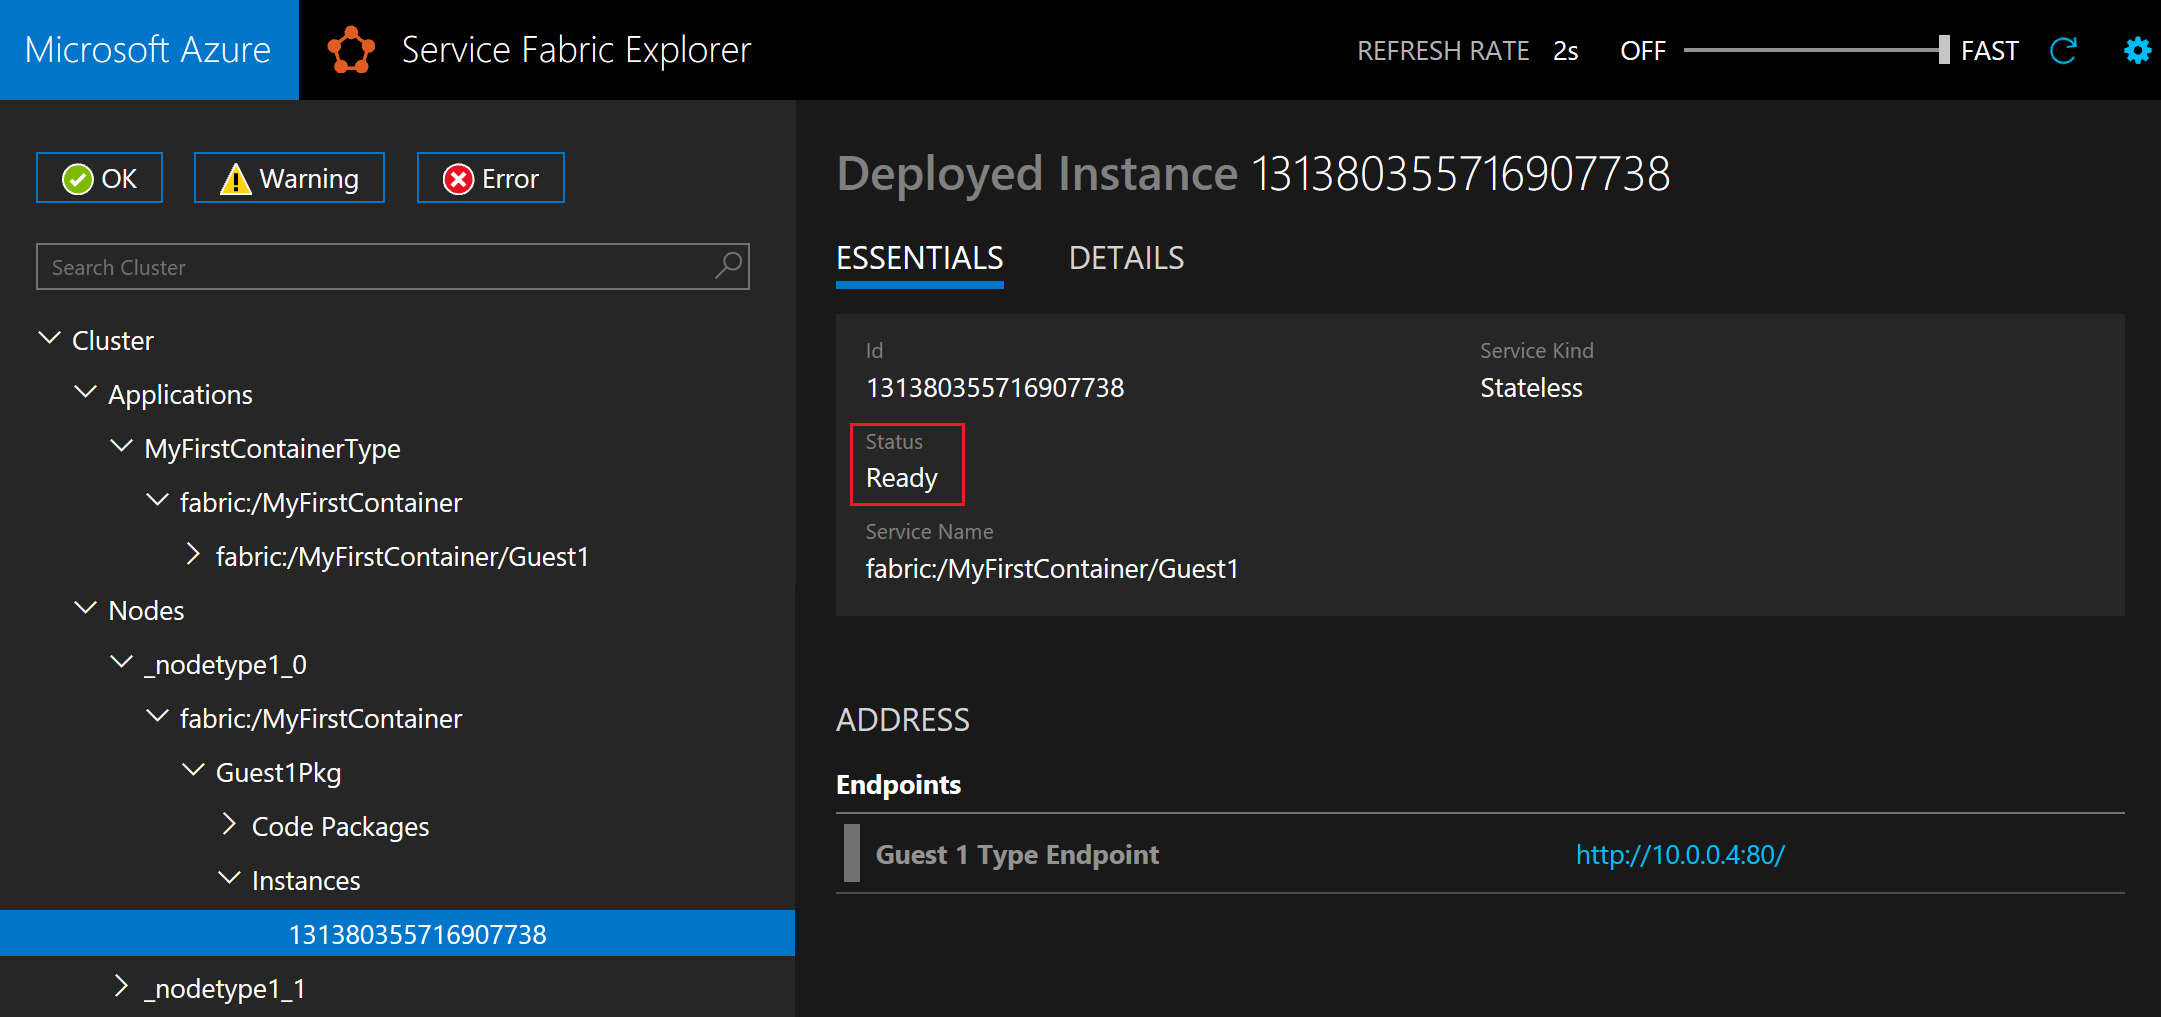Expand the fabric:/MyFirstContainer/Guest1 service node
This screenshot has width=2161, height=1017.
[x=194, y=555]
